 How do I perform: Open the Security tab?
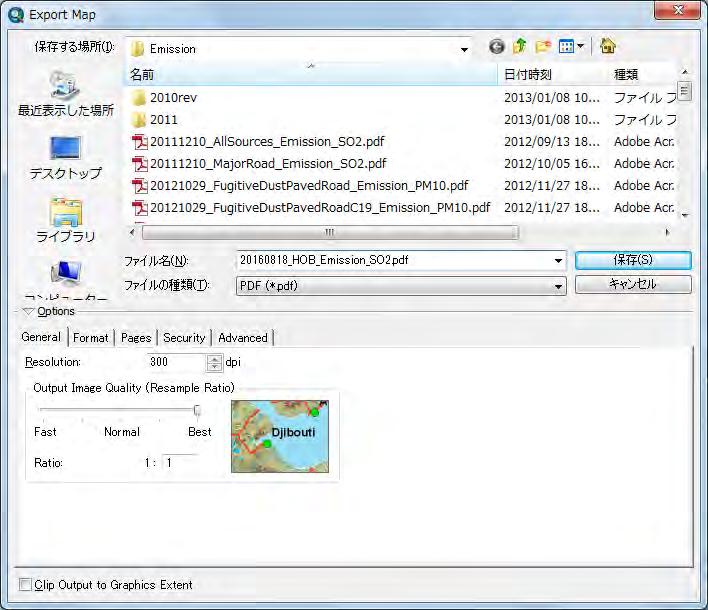point(184,338)
